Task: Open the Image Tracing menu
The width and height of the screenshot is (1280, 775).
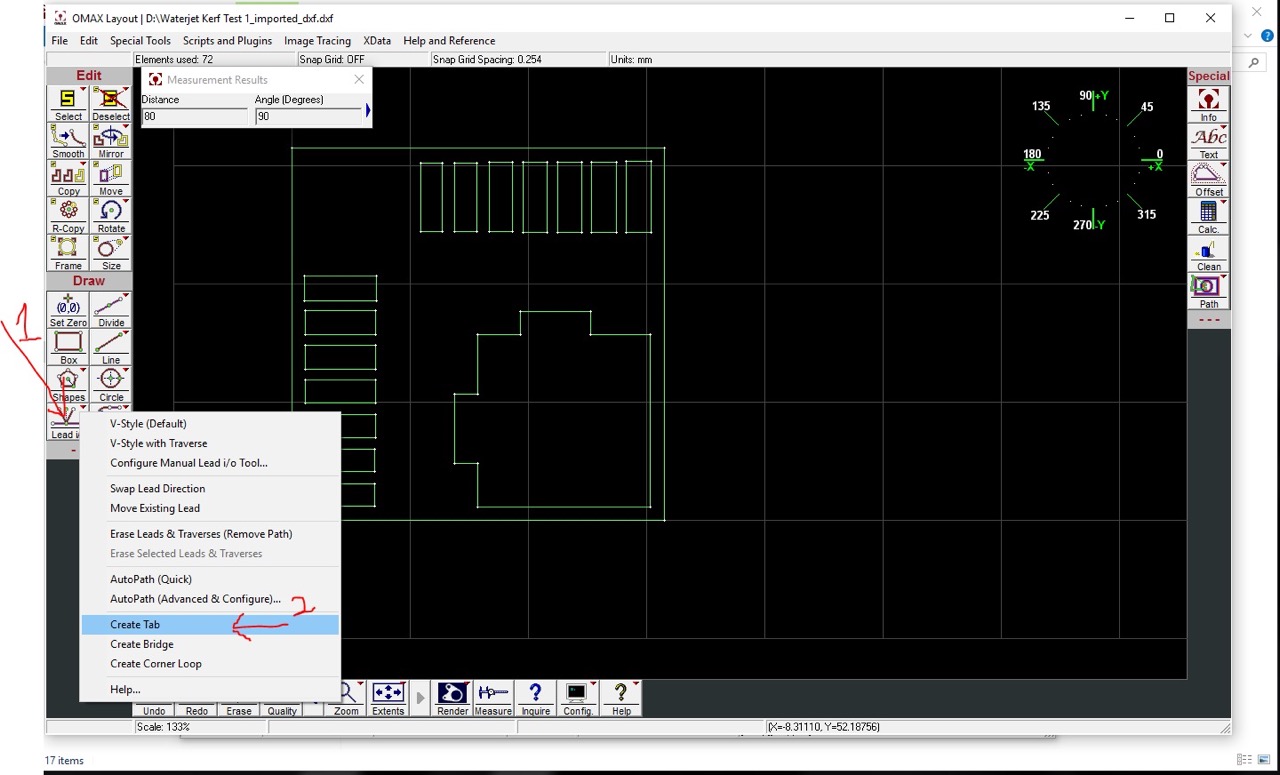Action: pyautogui.click(x=317, y=41)
